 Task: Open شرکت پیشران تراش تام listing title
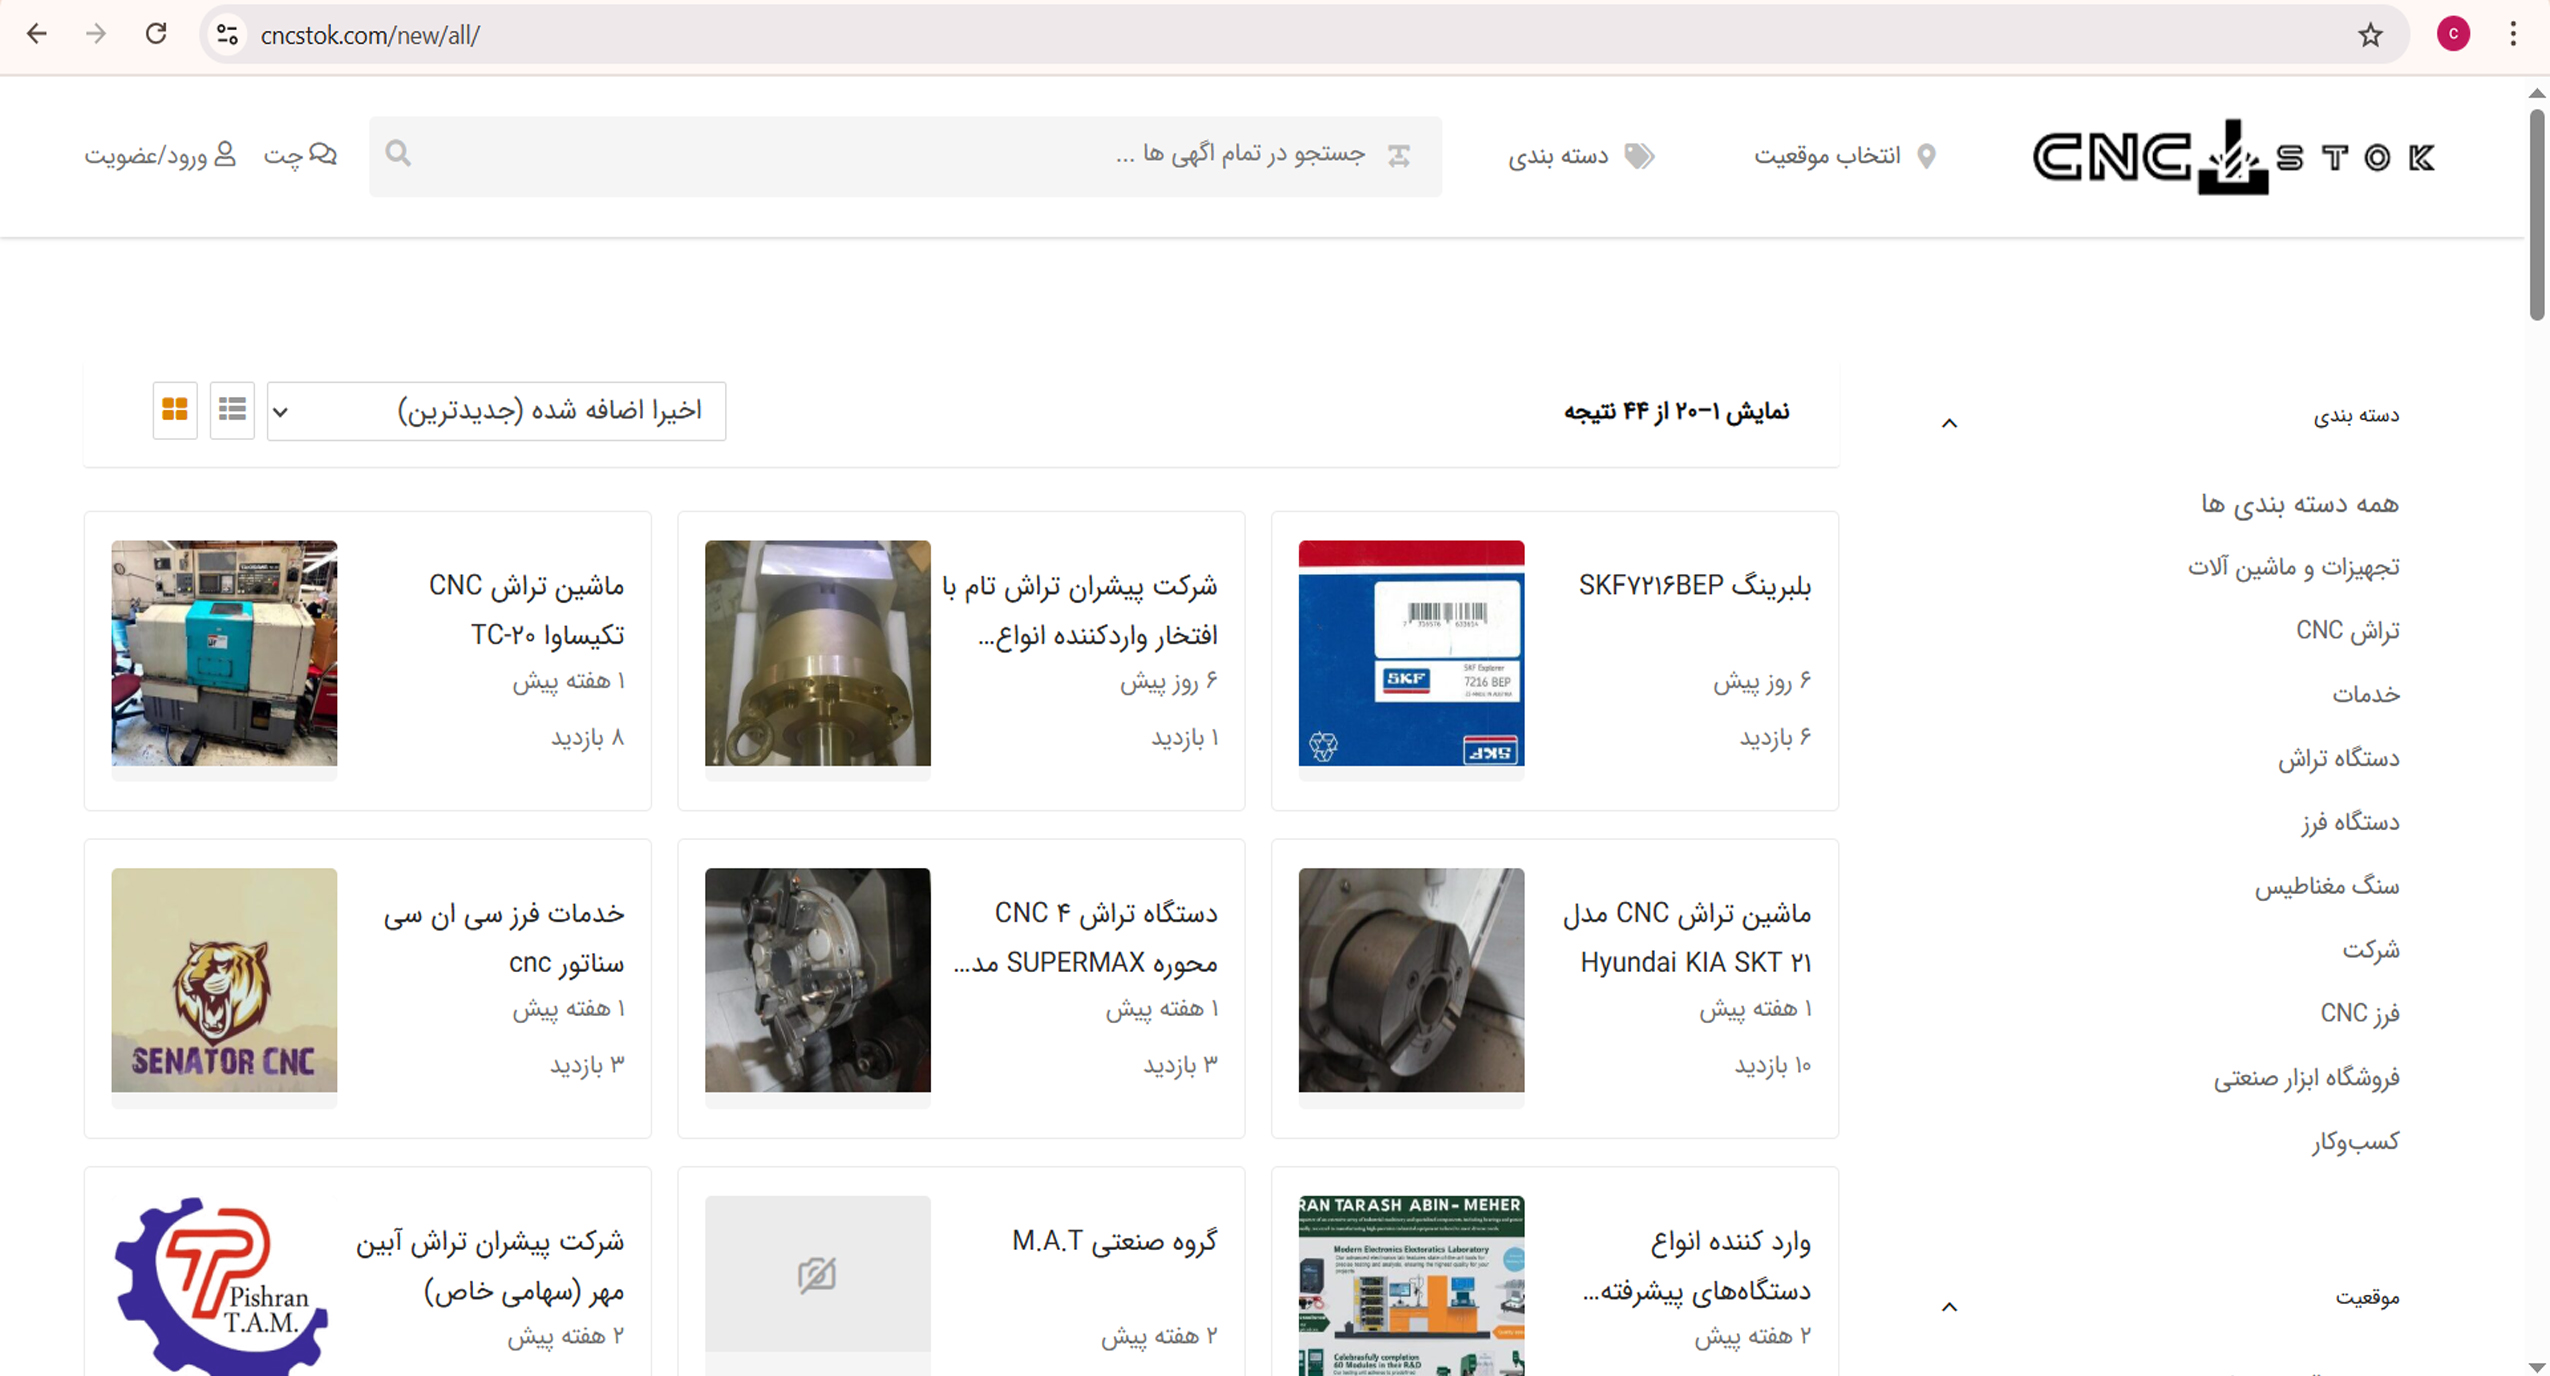pyautogui.click(x=1079, y=610)
